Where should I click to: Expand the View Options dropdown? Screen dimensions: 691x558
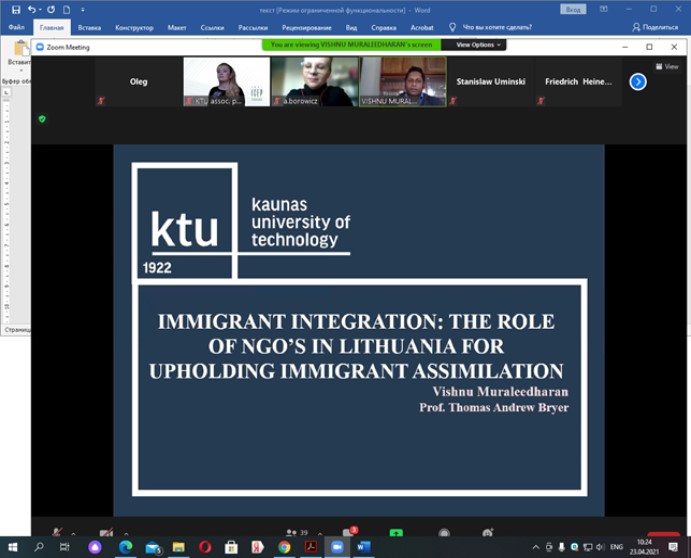click(x=477, y=45)
